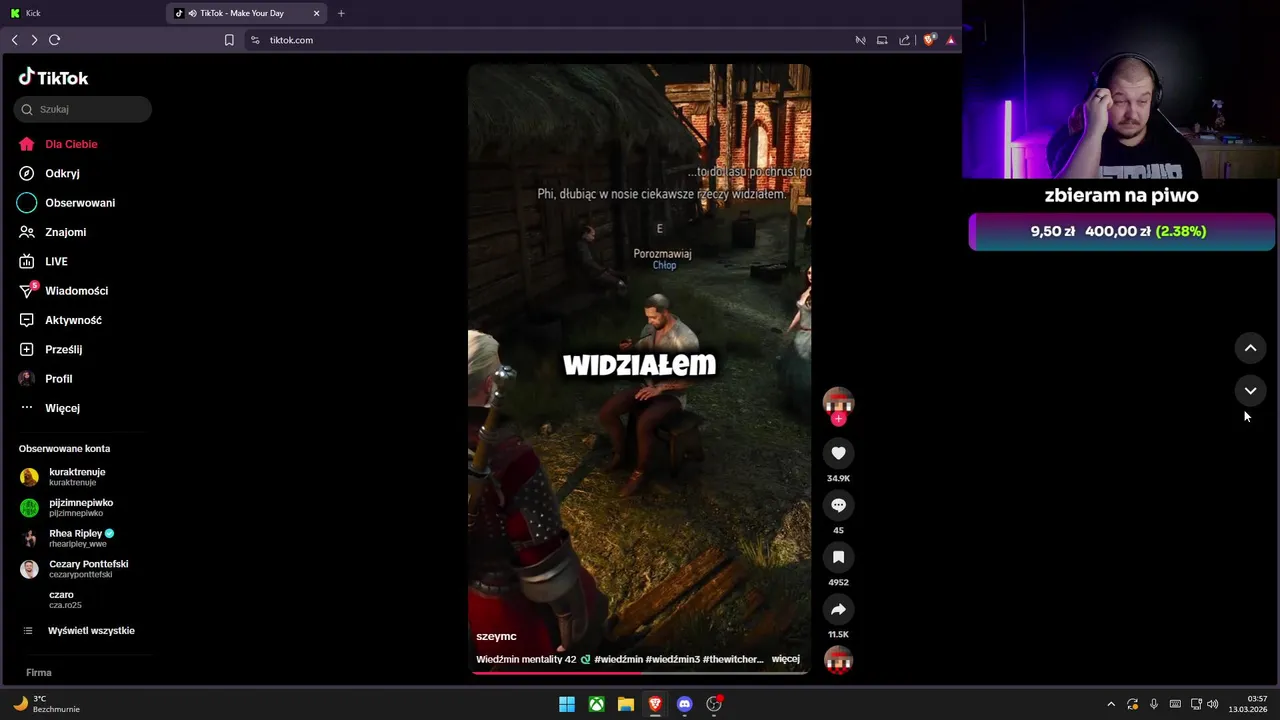1280x720 pixels.
Task: Switch to the Kick browser tab
Action: 80,13
